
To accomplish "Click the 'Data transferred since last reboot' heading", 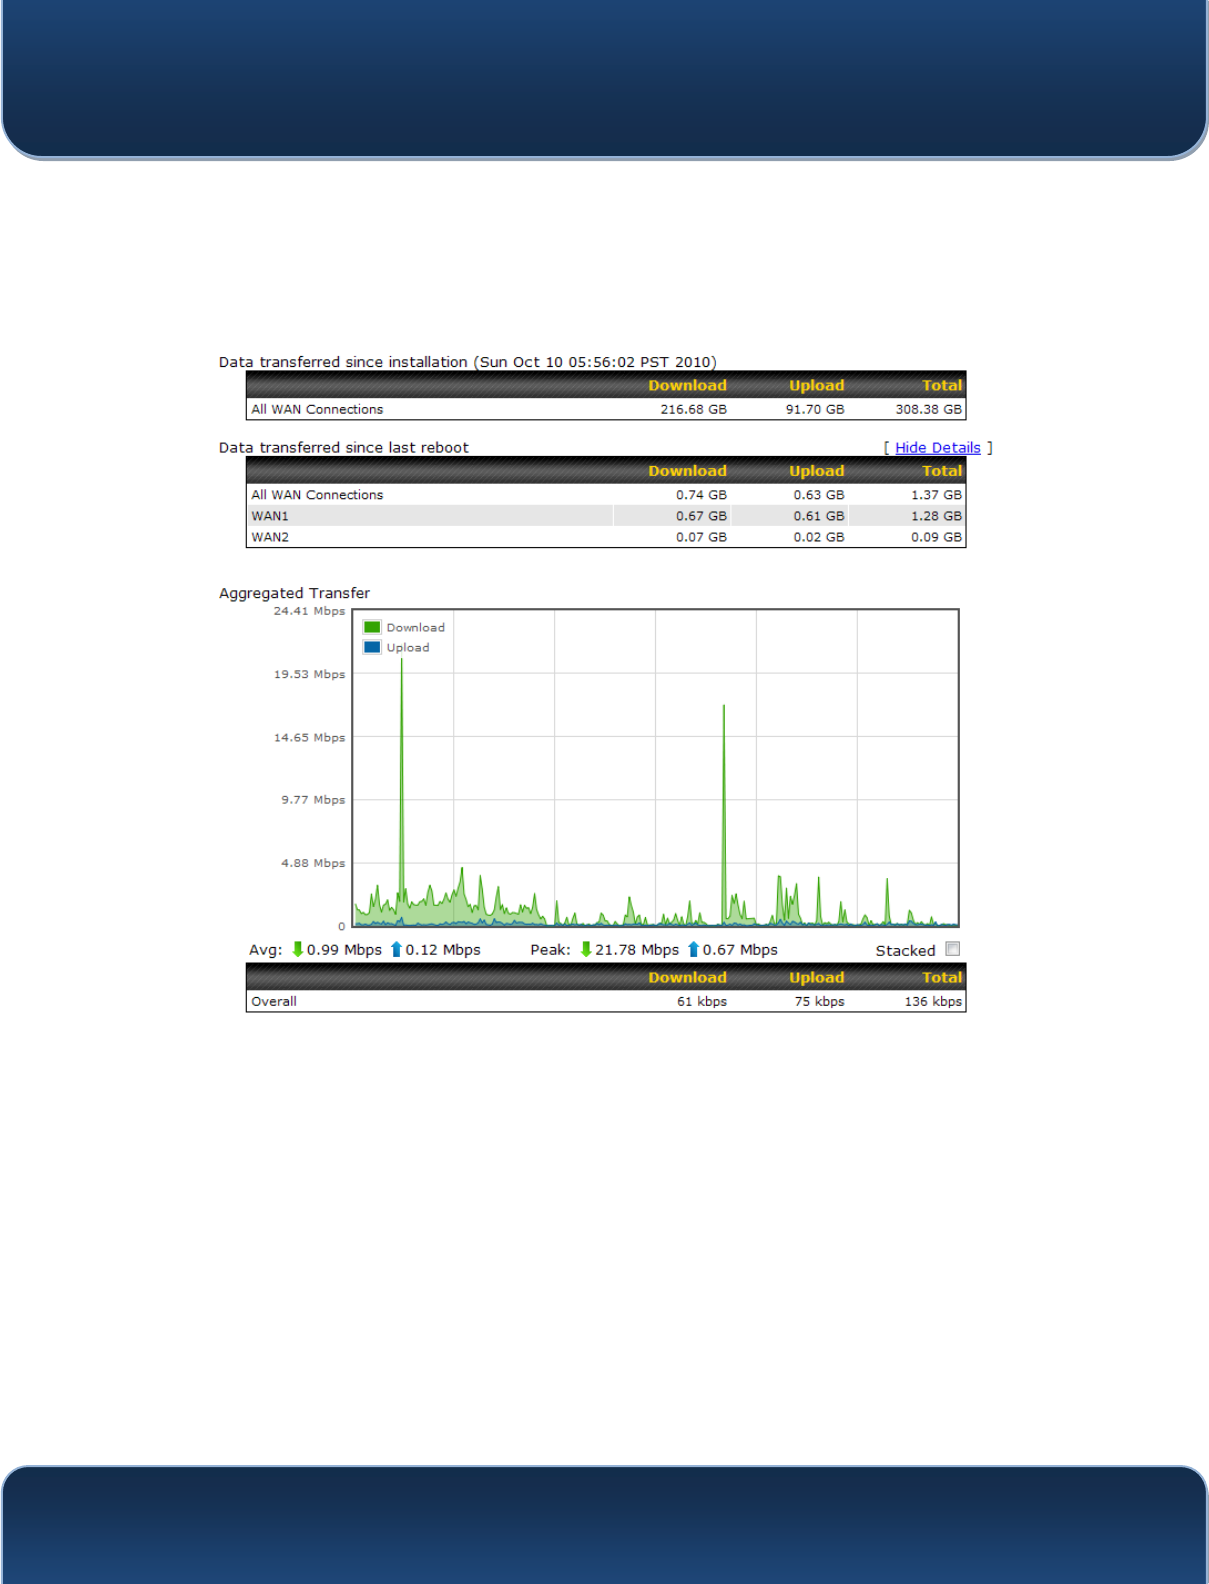I will click(x=344, y=448).
